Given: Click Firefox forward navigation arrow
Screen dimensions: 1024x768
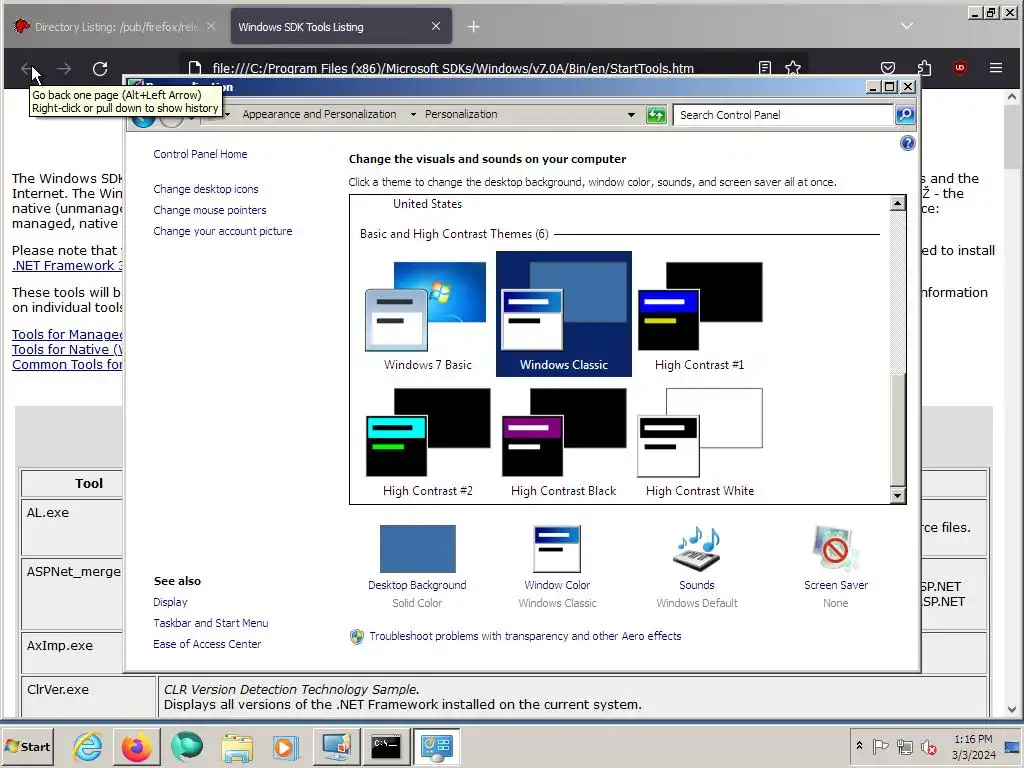Looking at the screenshot, I should [x=64, y=69].
